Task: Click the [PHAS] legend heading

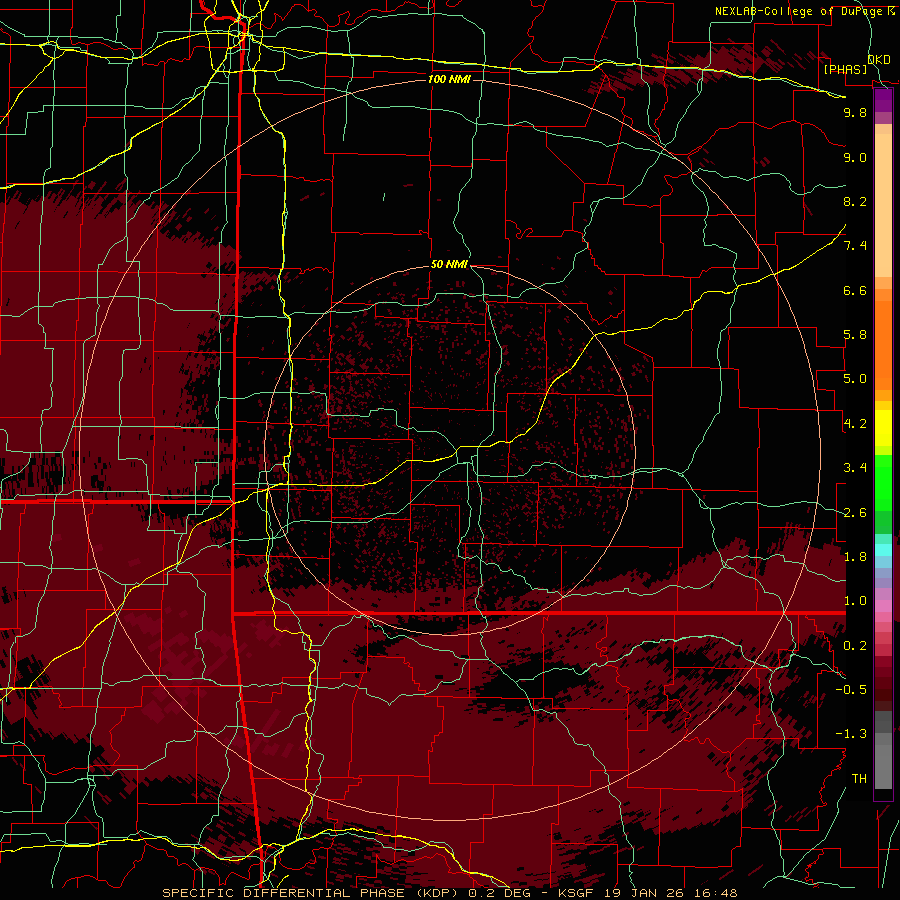Action: point(845,69)
